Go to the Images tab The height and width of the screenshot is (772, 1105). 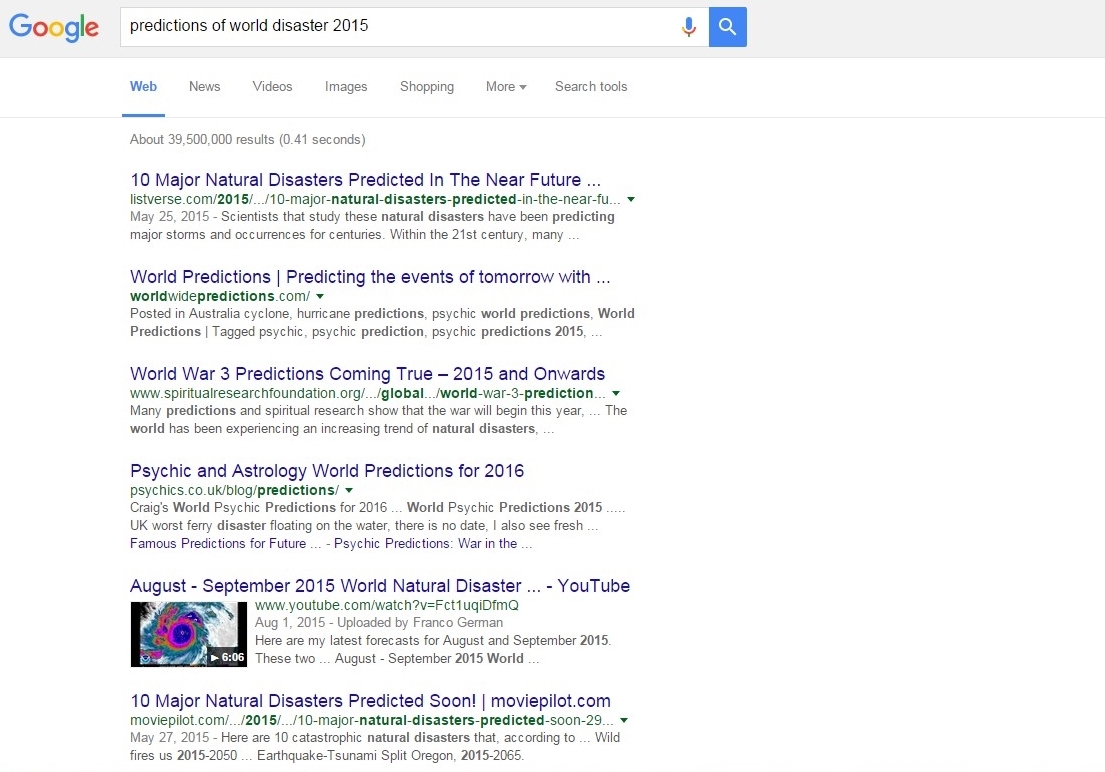pos(346,87)
